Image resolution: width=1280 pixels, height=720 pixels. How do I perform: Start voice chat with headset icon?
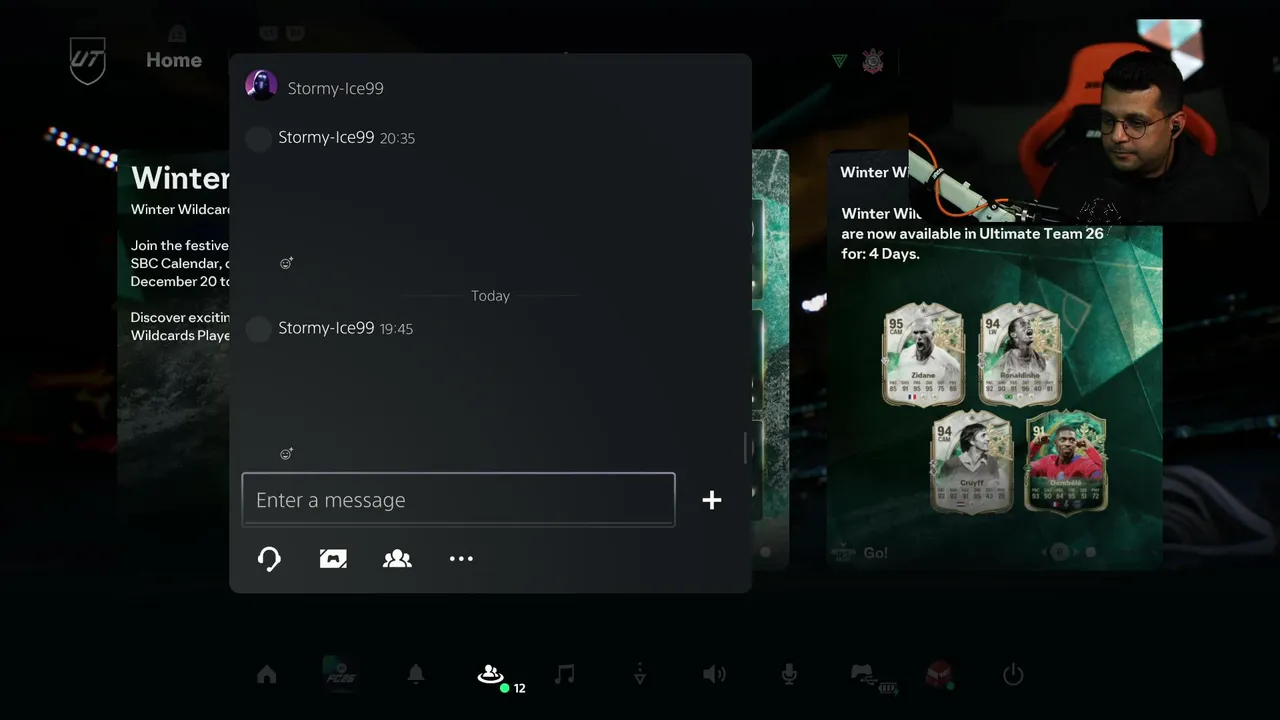(x=269, y=558)
